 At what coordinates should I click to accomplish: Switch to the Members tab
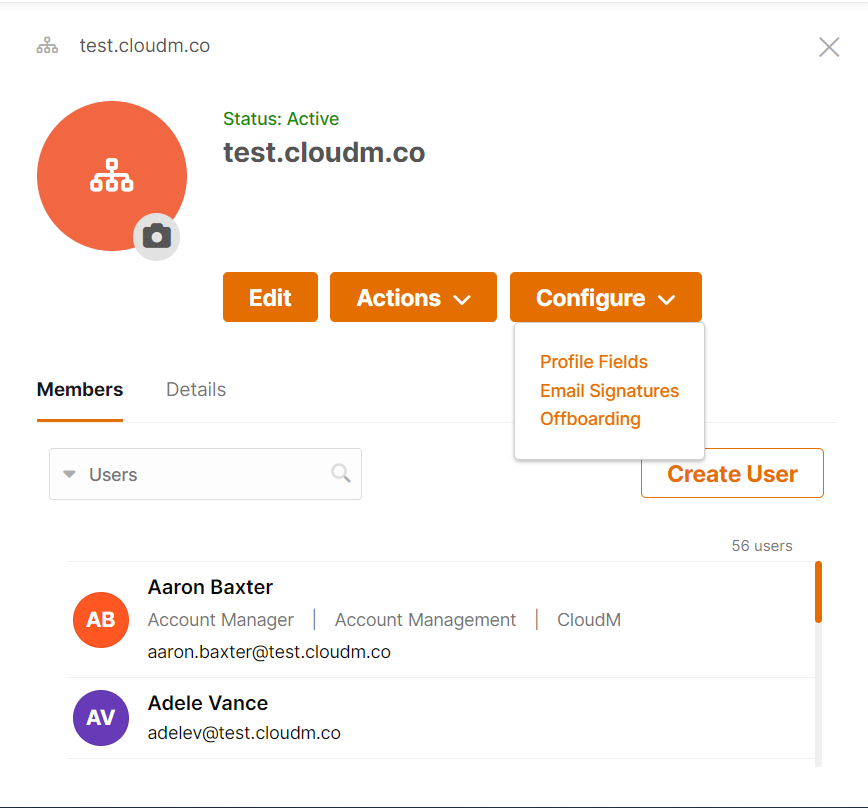pos(80,390)
